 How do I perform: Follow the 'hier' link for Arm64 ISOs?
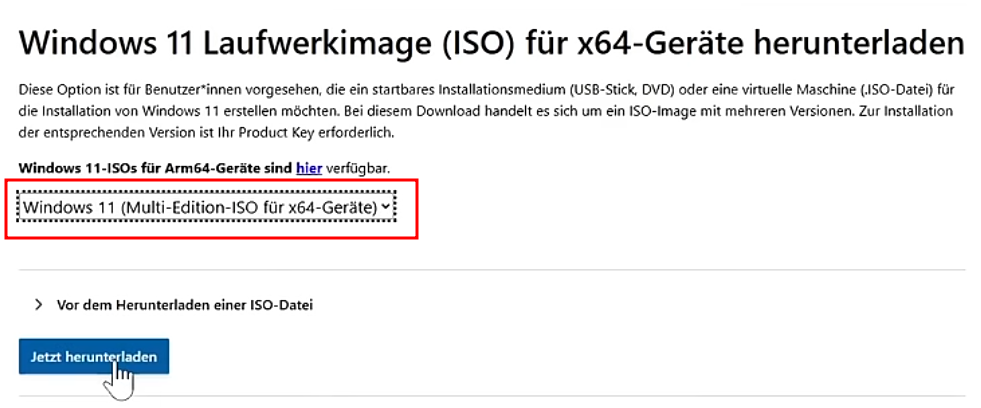pos(308,170)
